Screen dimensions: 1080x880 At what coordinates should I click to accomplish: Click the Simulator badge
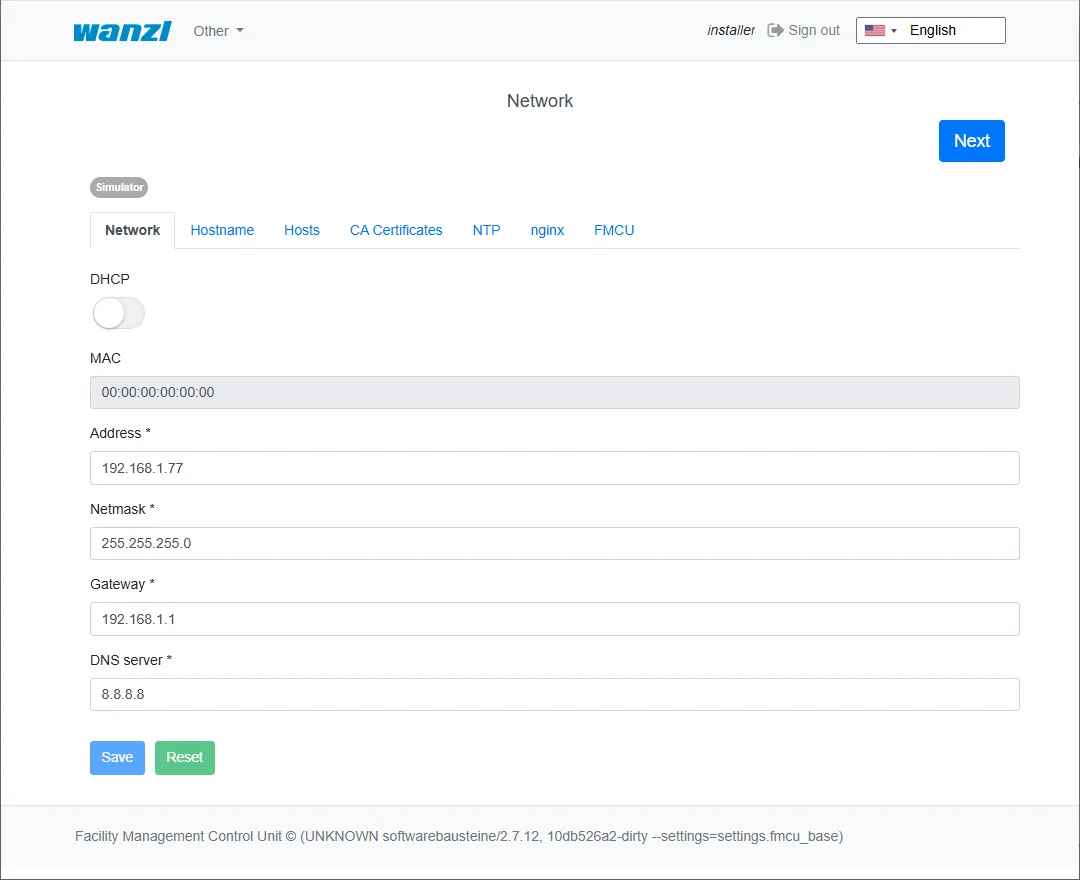[119, 187]
